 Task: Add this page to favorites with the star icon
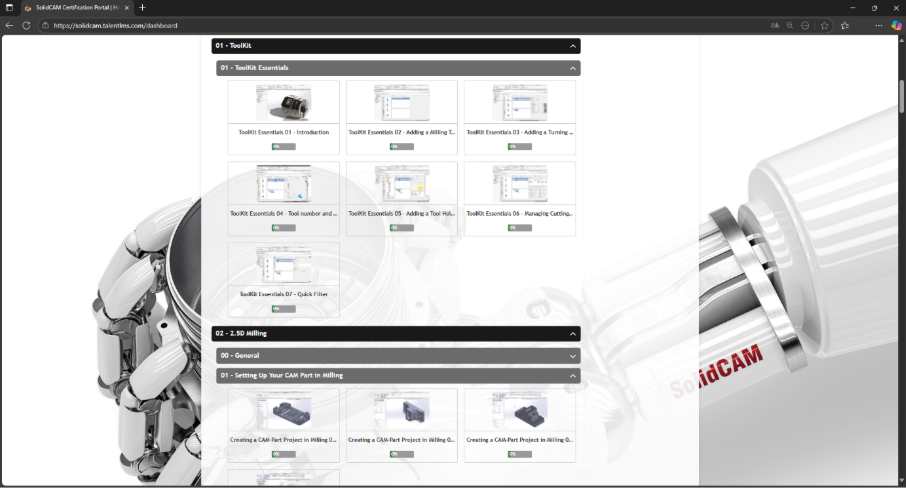pos(824,25)
